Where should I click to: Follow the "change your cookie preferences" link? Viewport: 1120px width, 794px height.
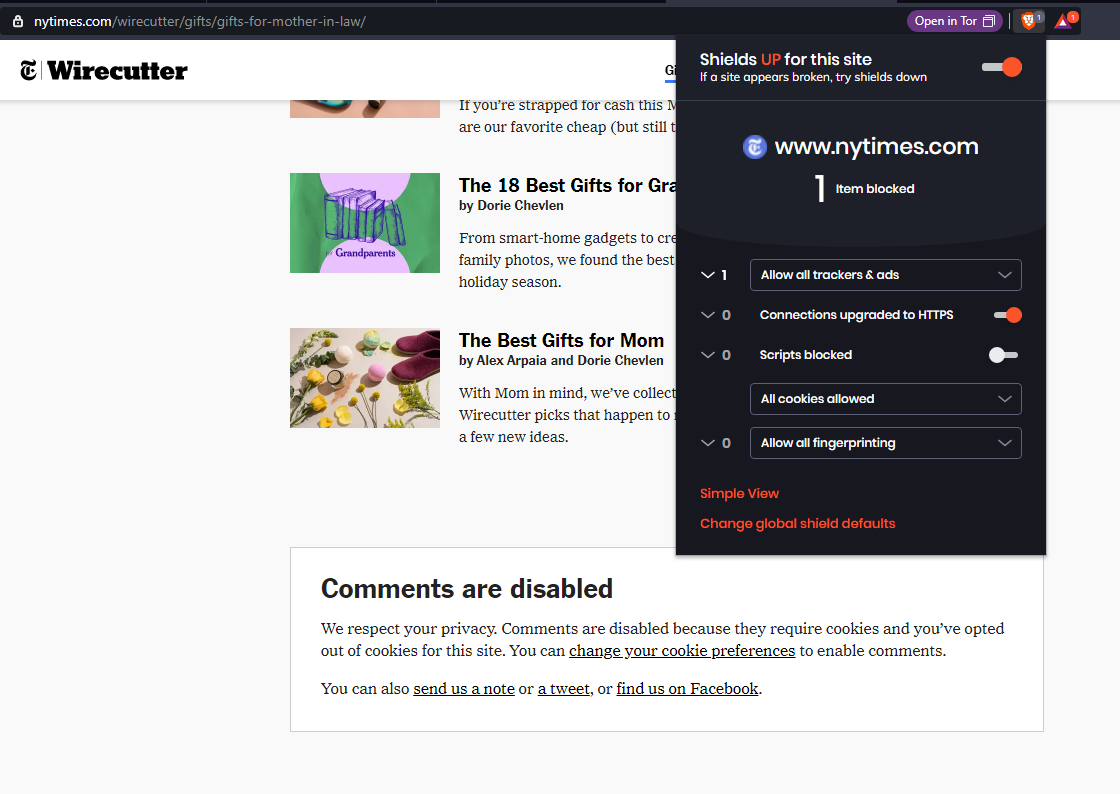tap(681, 650)
